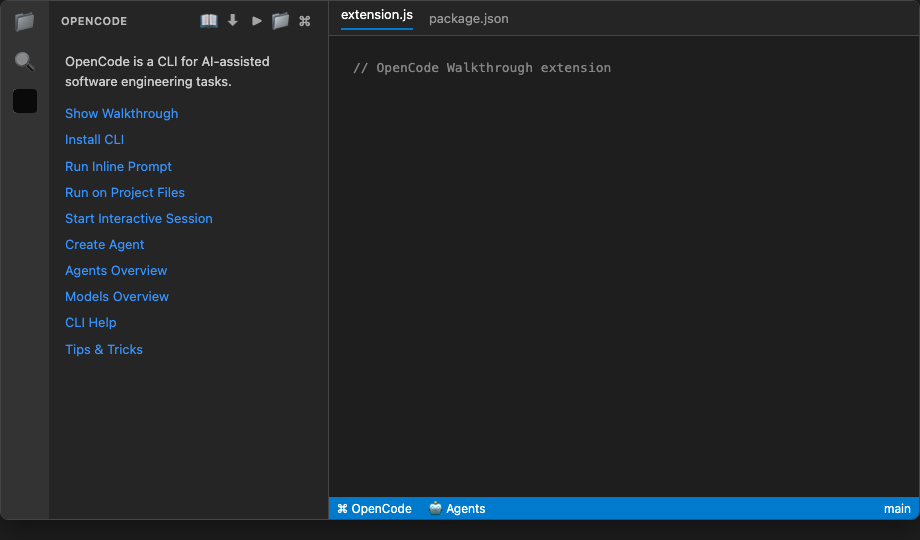The height and width of the screenshot is (540, 920).
Task: Open the Models Overview link
Action: (x=117, y=296)
